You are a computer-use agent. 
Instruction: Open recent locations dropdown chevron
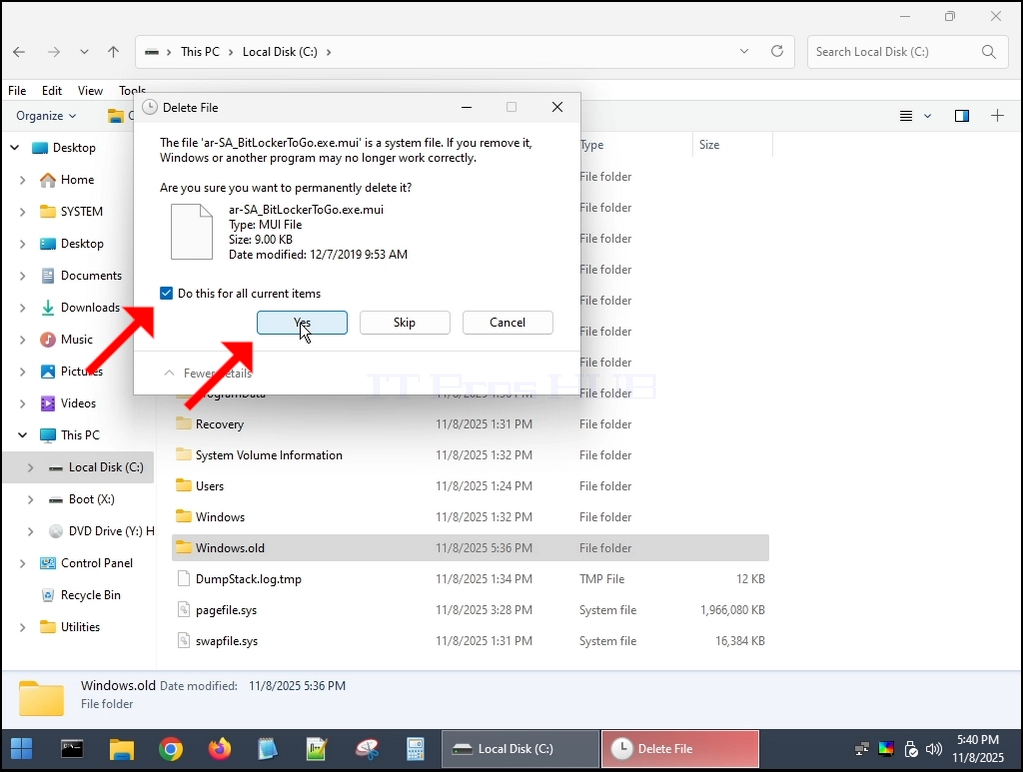[x=84, y=52]
